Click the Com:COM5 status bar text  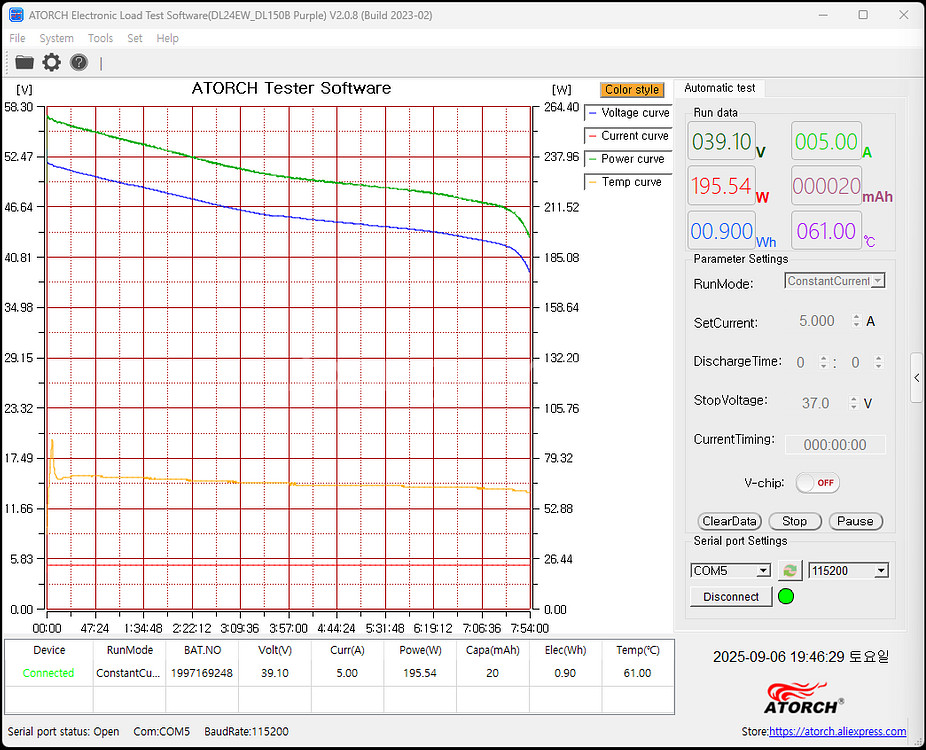click(162, 731)
